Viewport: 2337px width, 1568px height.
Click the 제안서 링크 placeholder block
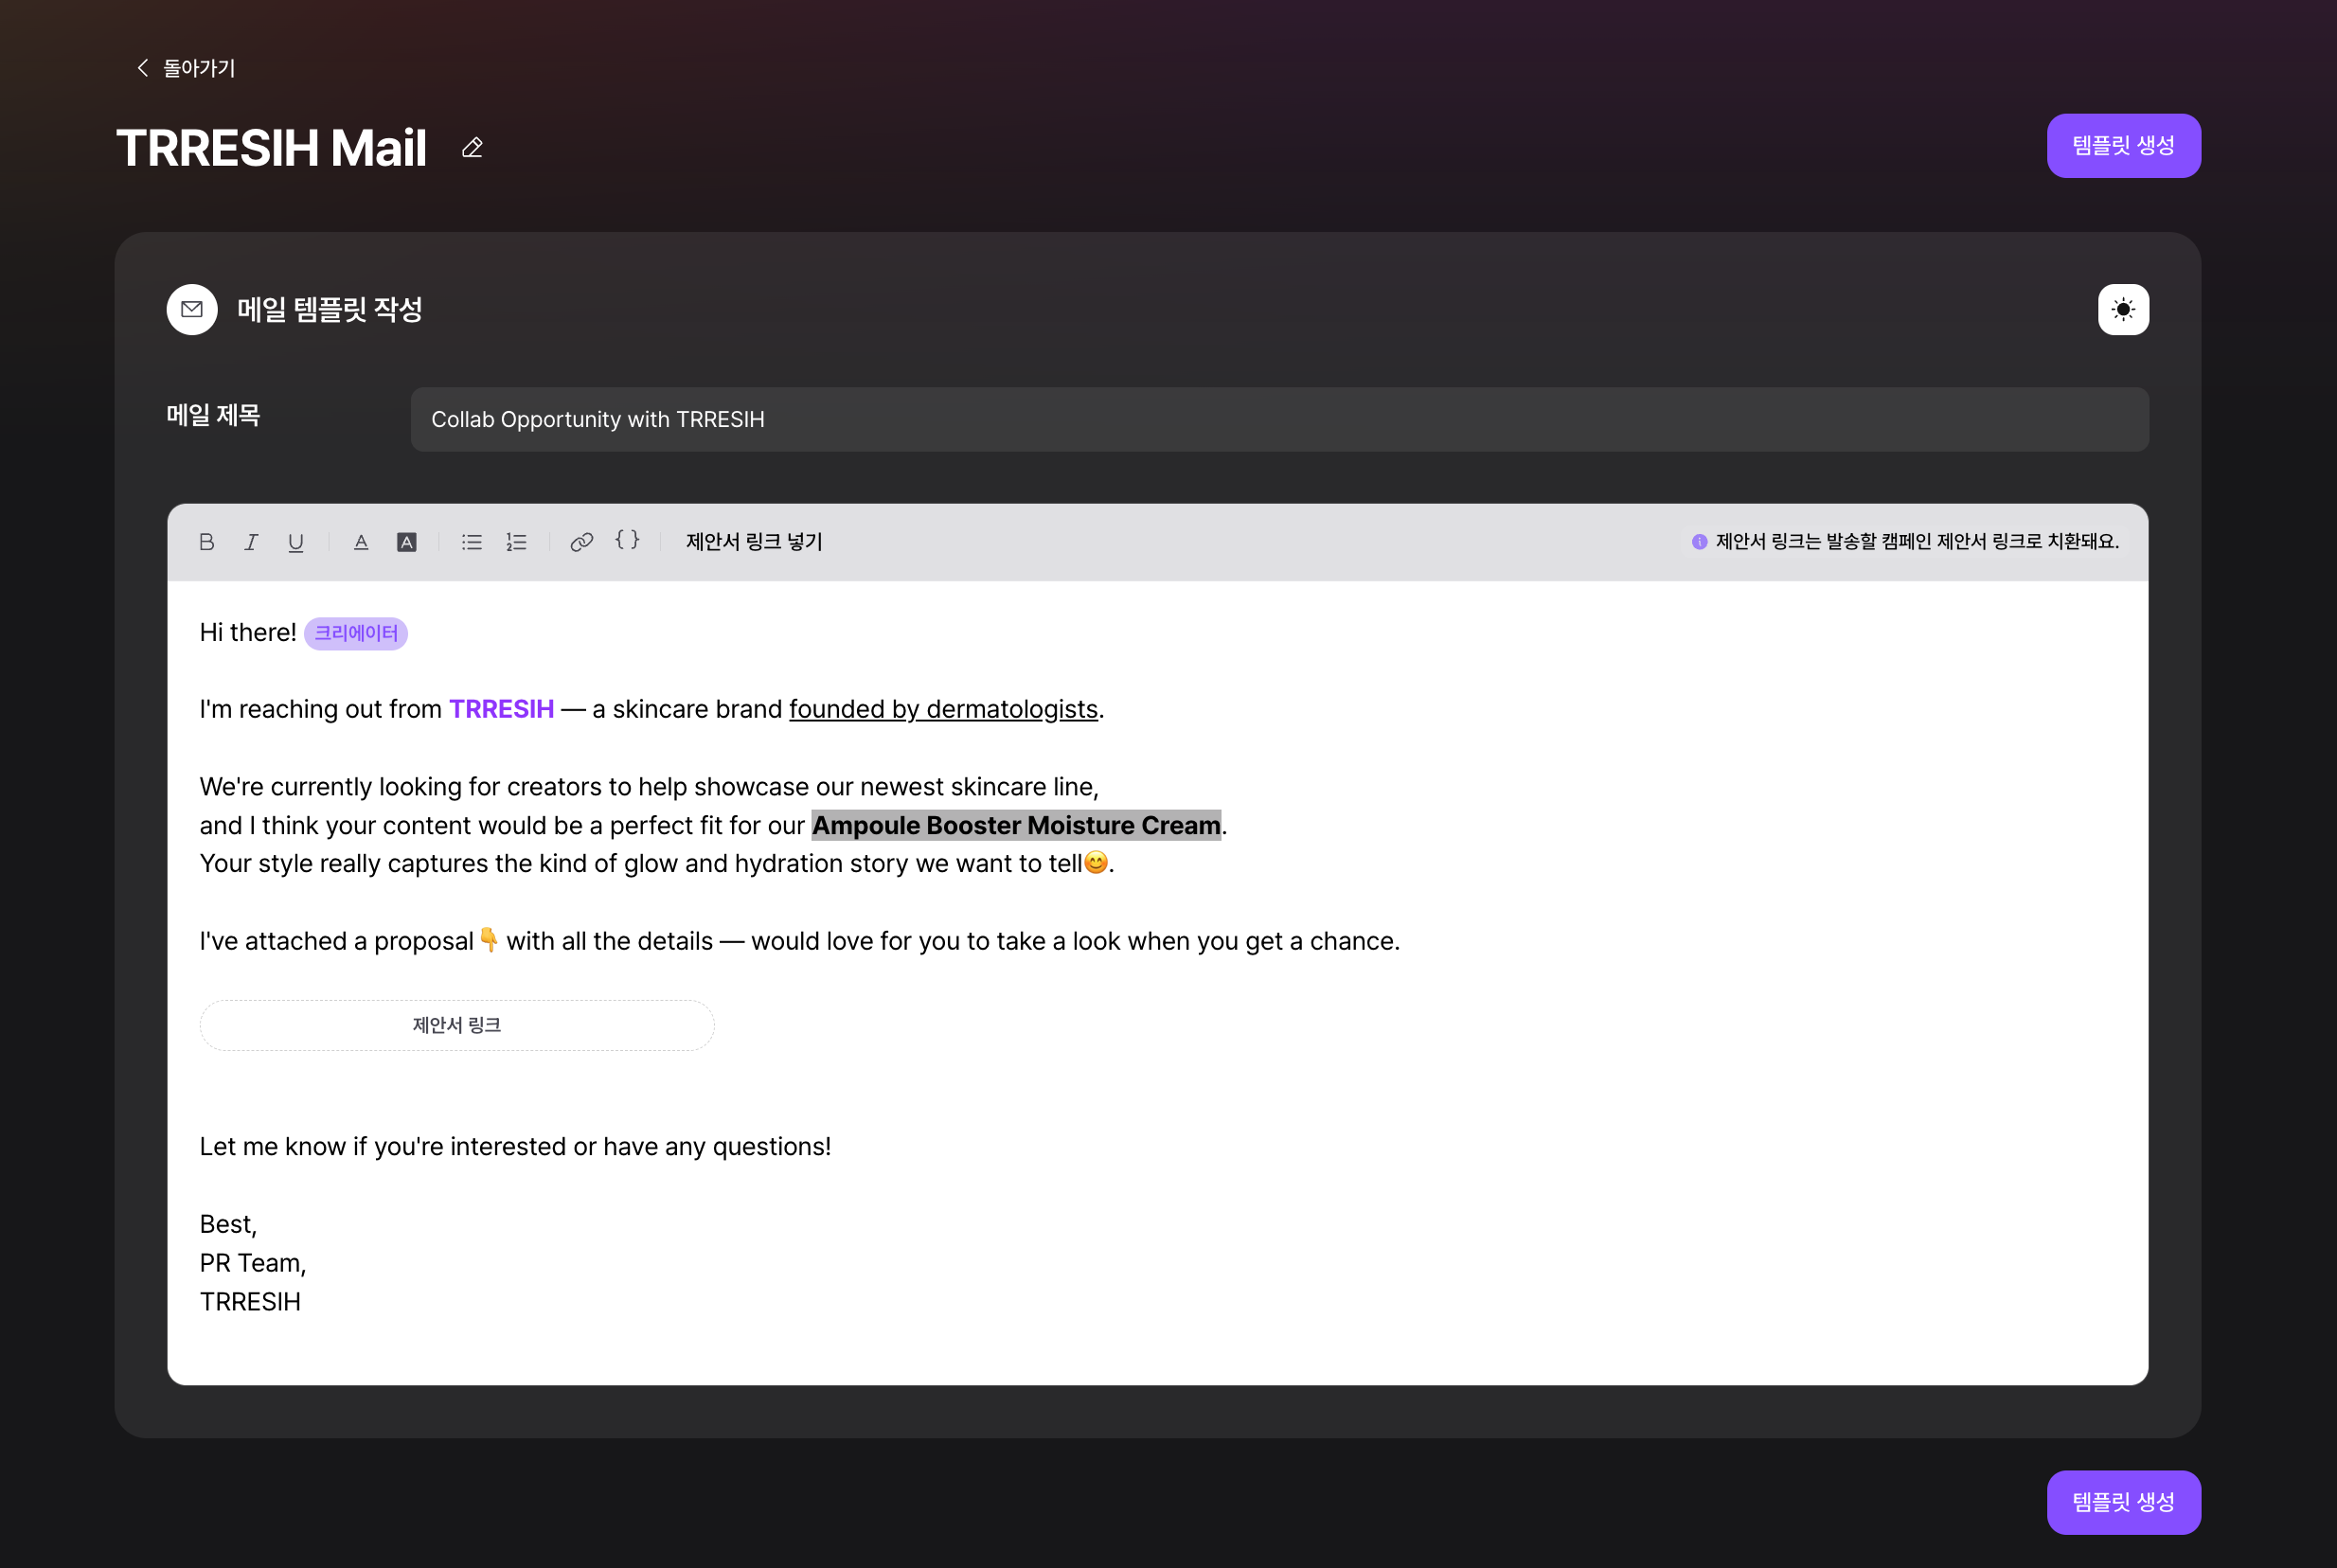(x=456, y=1025)
